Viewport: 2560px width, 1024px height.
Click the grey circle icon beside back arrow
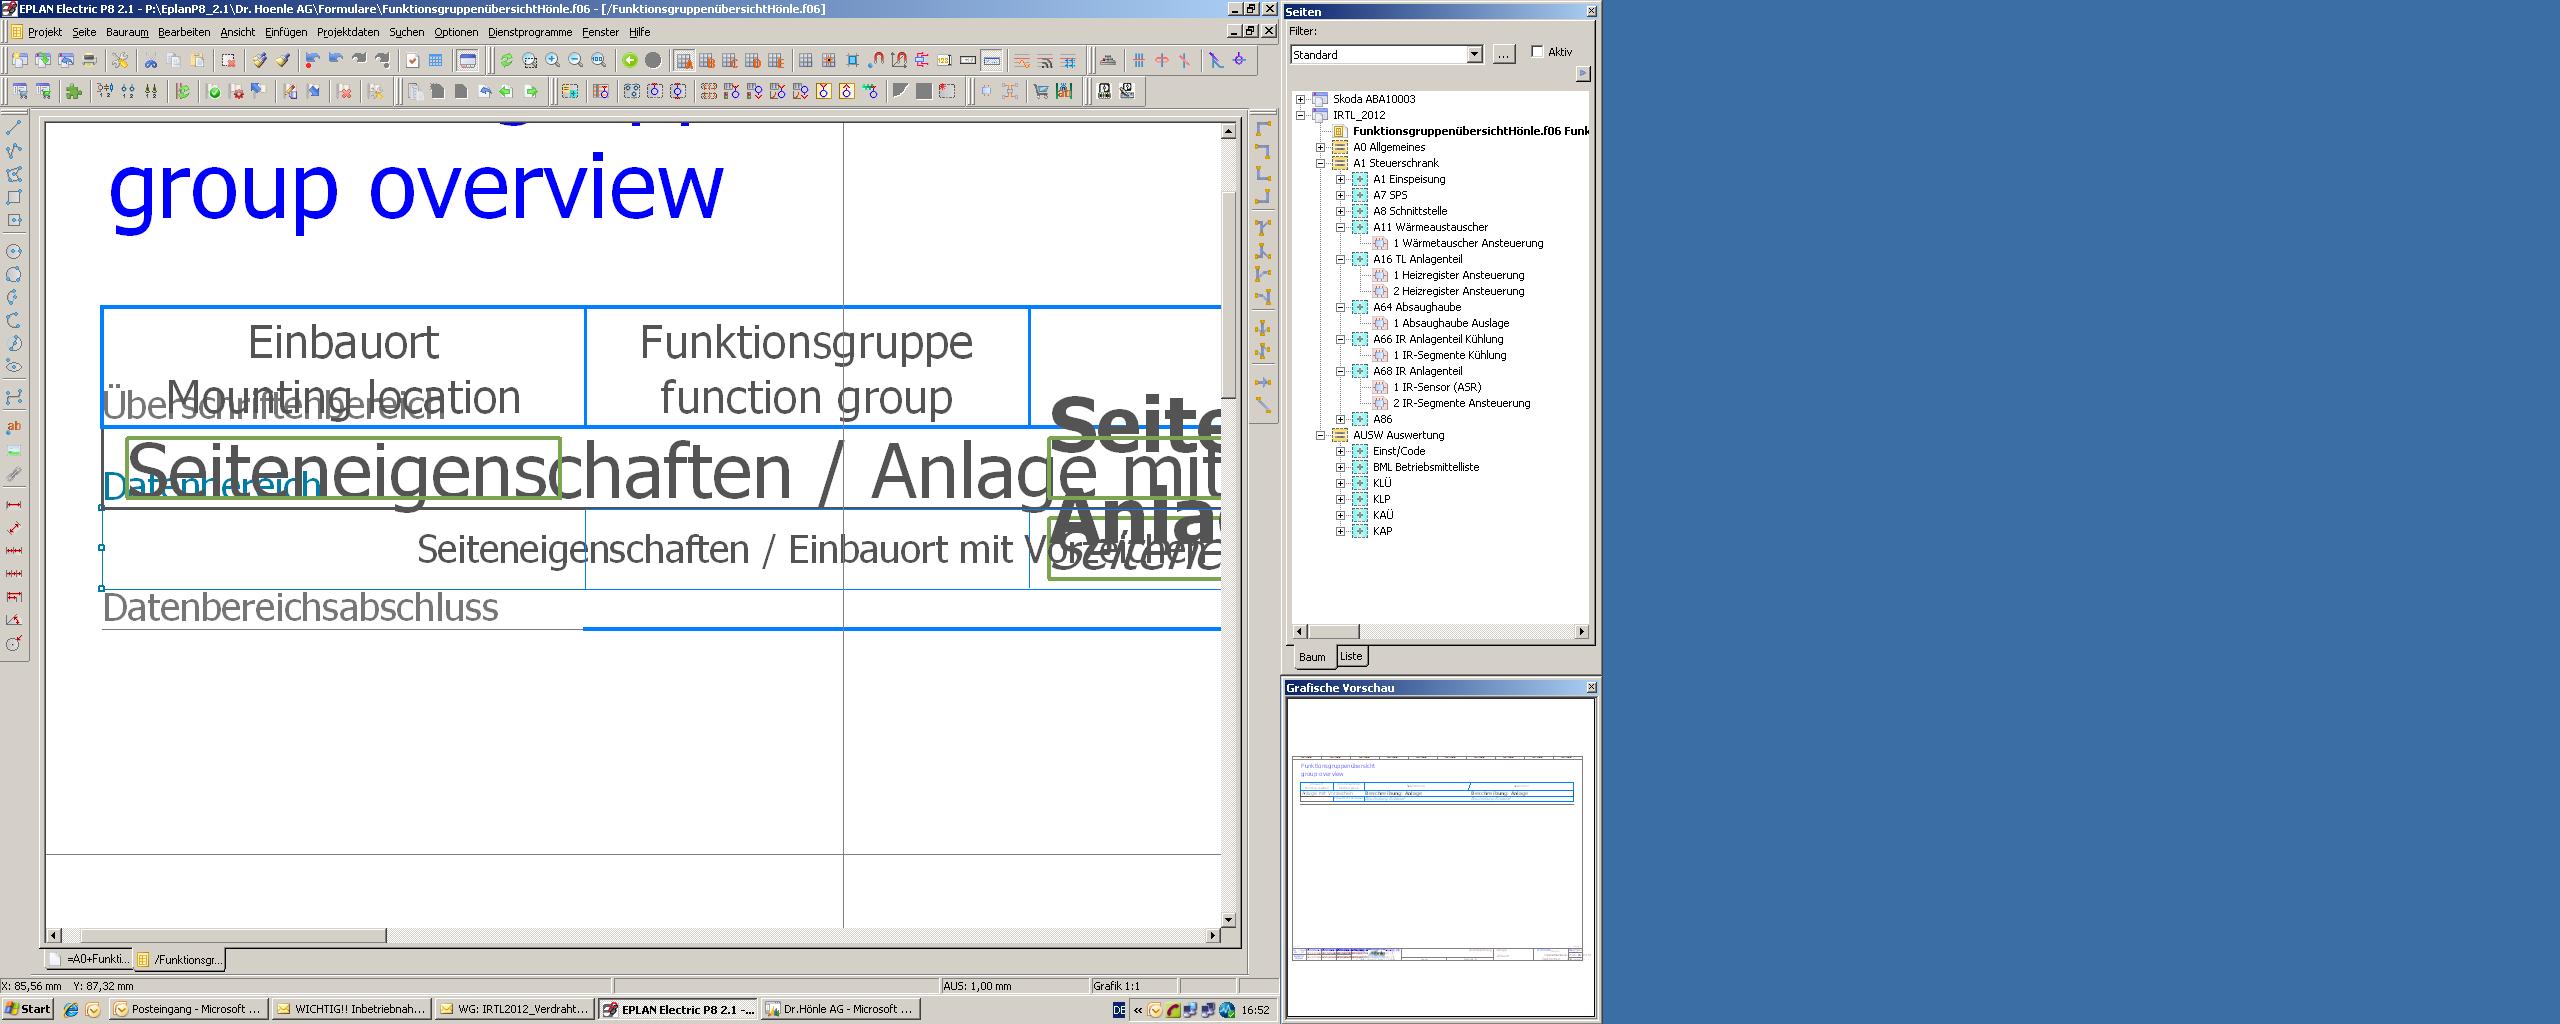pos(653,60)
